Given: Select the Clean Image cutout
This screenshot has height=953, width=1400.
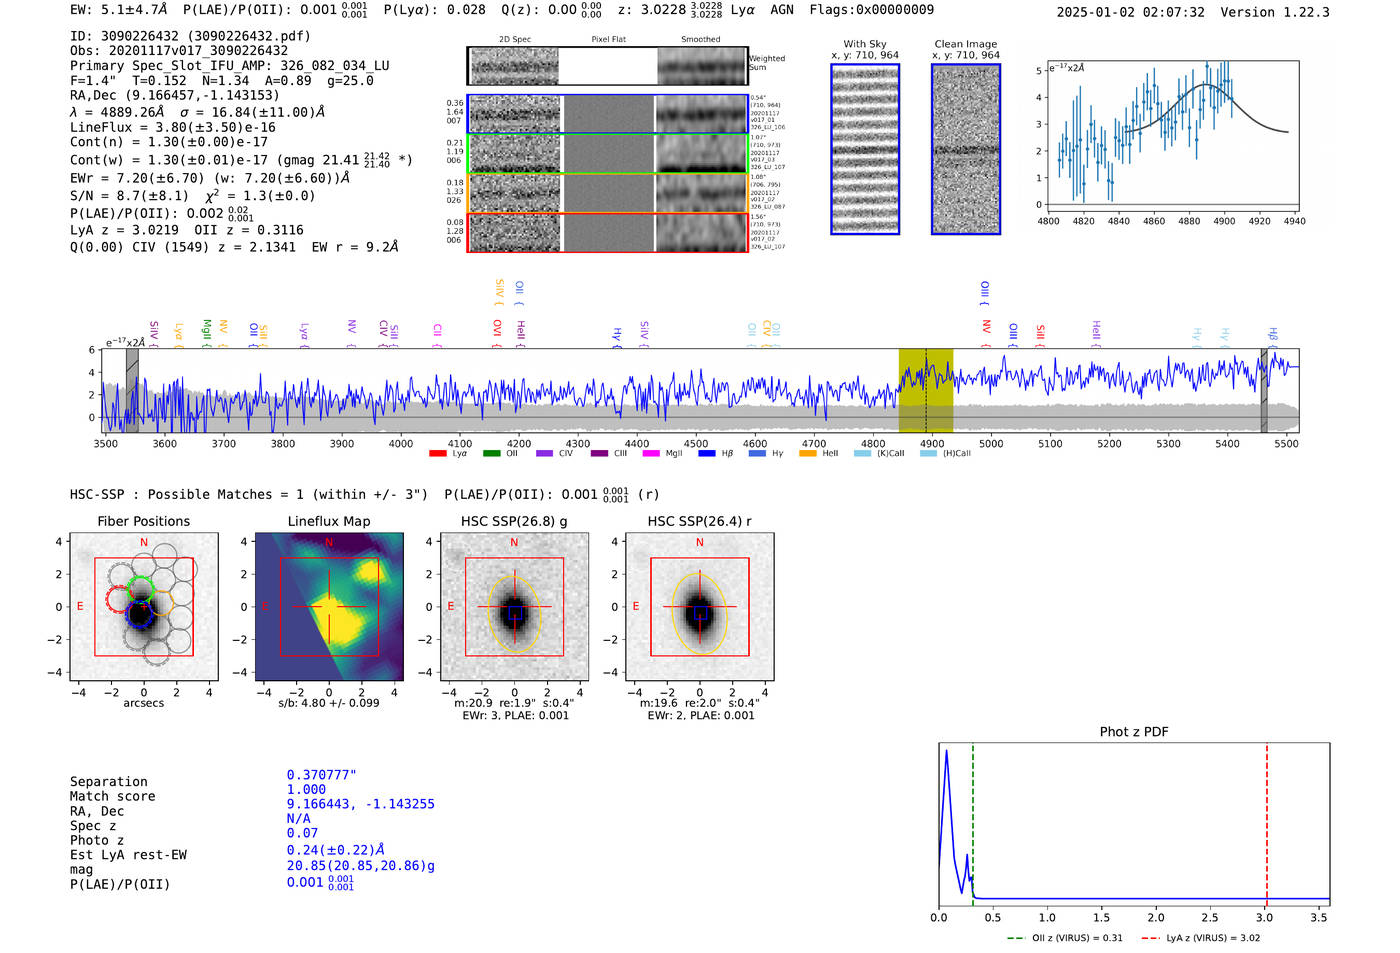Looking at the screenshot, I should point(966,150).
